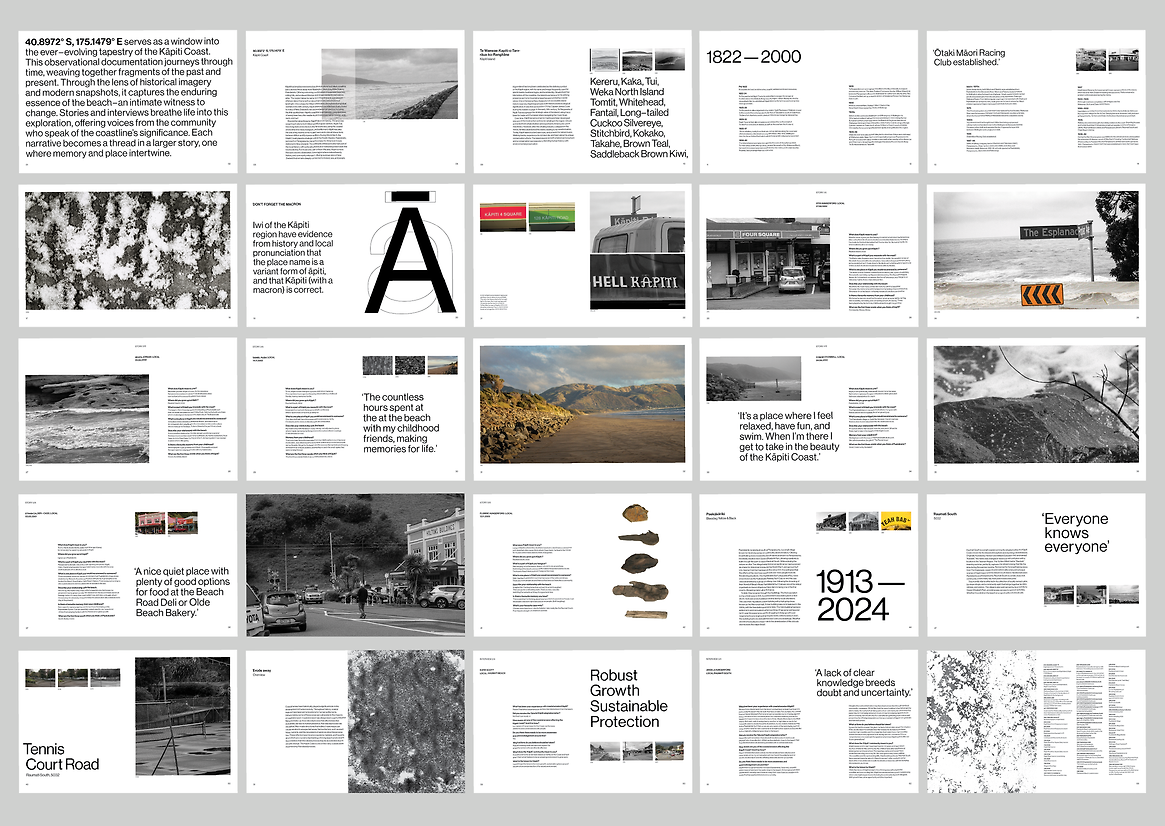
Task: Select the '1913 — 2024' heading
Action: (852, 595)
